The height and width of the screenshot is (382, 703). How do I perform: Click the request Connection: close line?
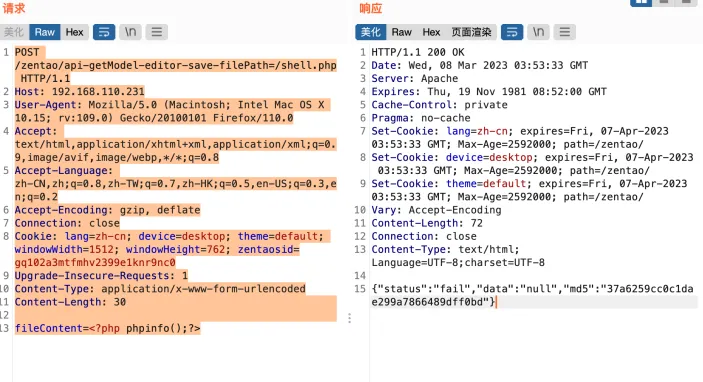pos(67,223)
